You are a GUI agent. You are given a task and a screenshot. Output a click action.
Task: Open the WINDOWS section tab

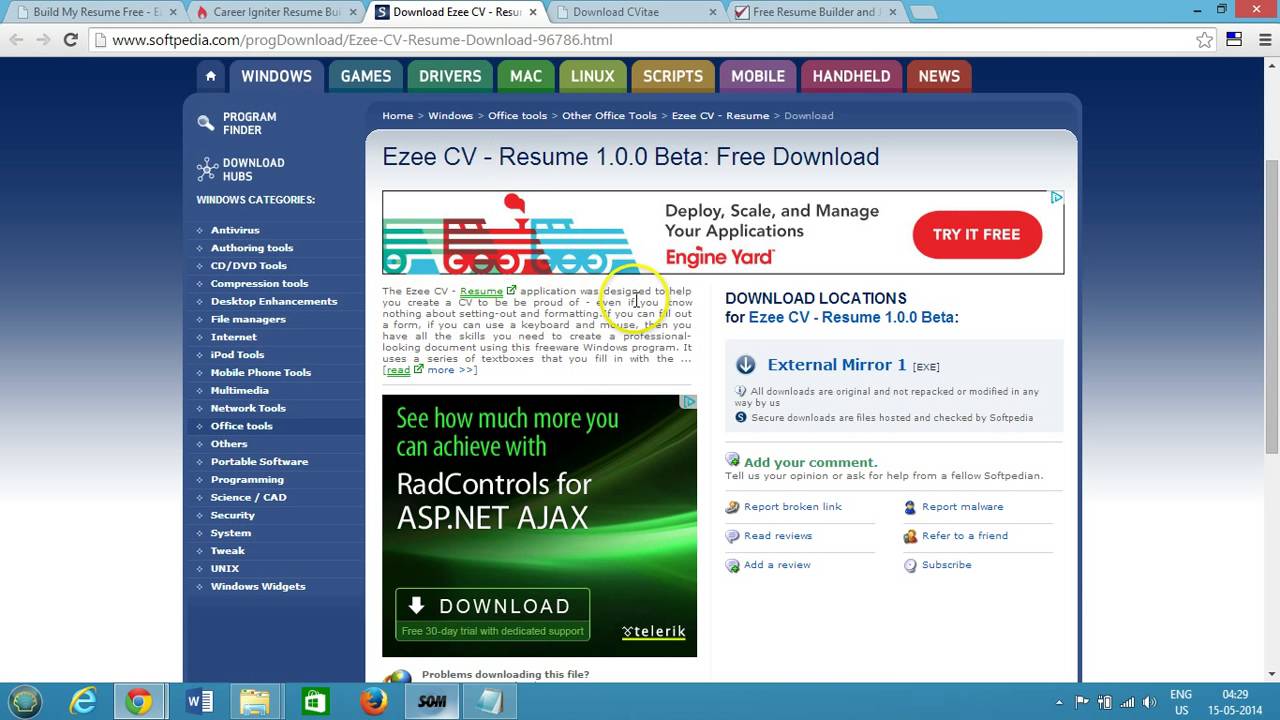click(x=276, y=76)
